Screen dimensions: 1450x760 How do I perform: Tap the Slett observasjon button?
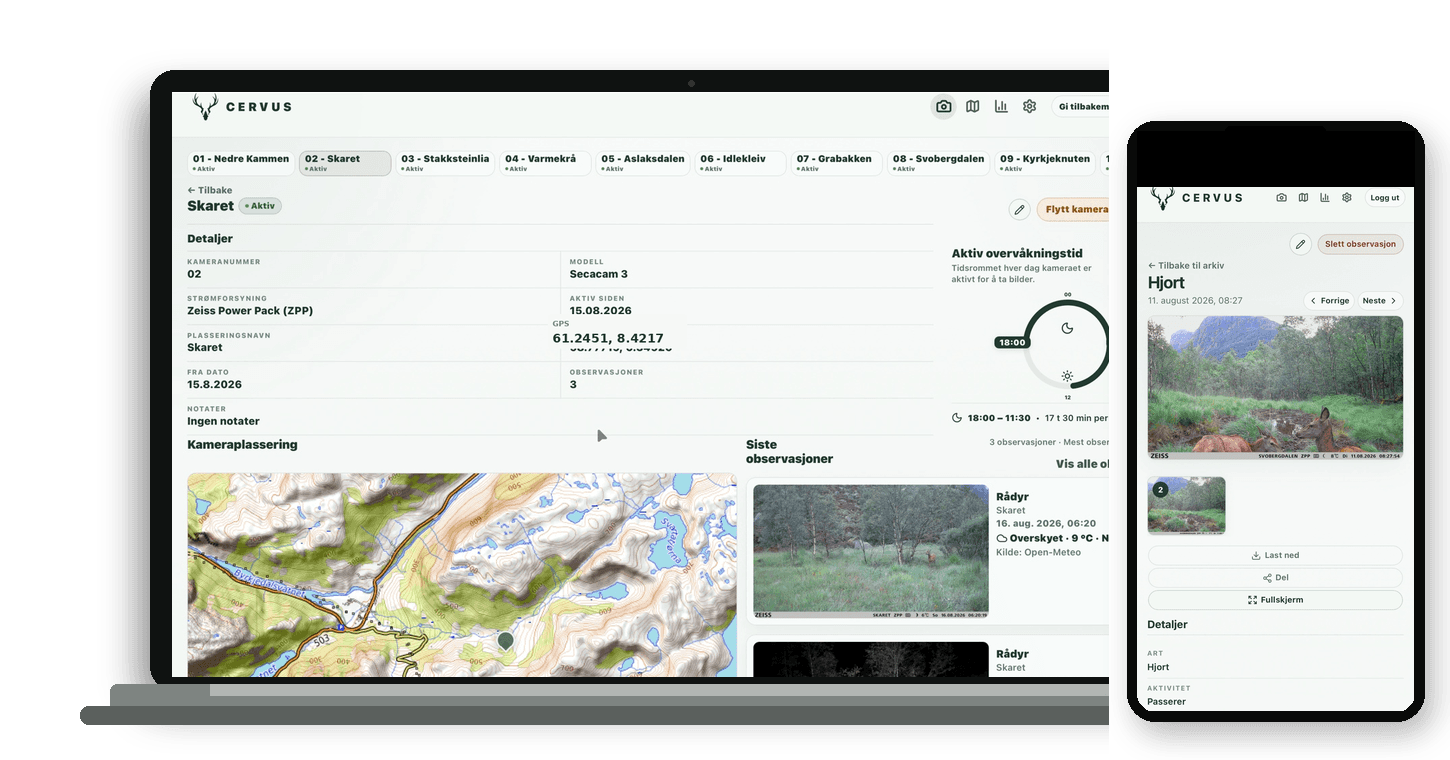1361,244
